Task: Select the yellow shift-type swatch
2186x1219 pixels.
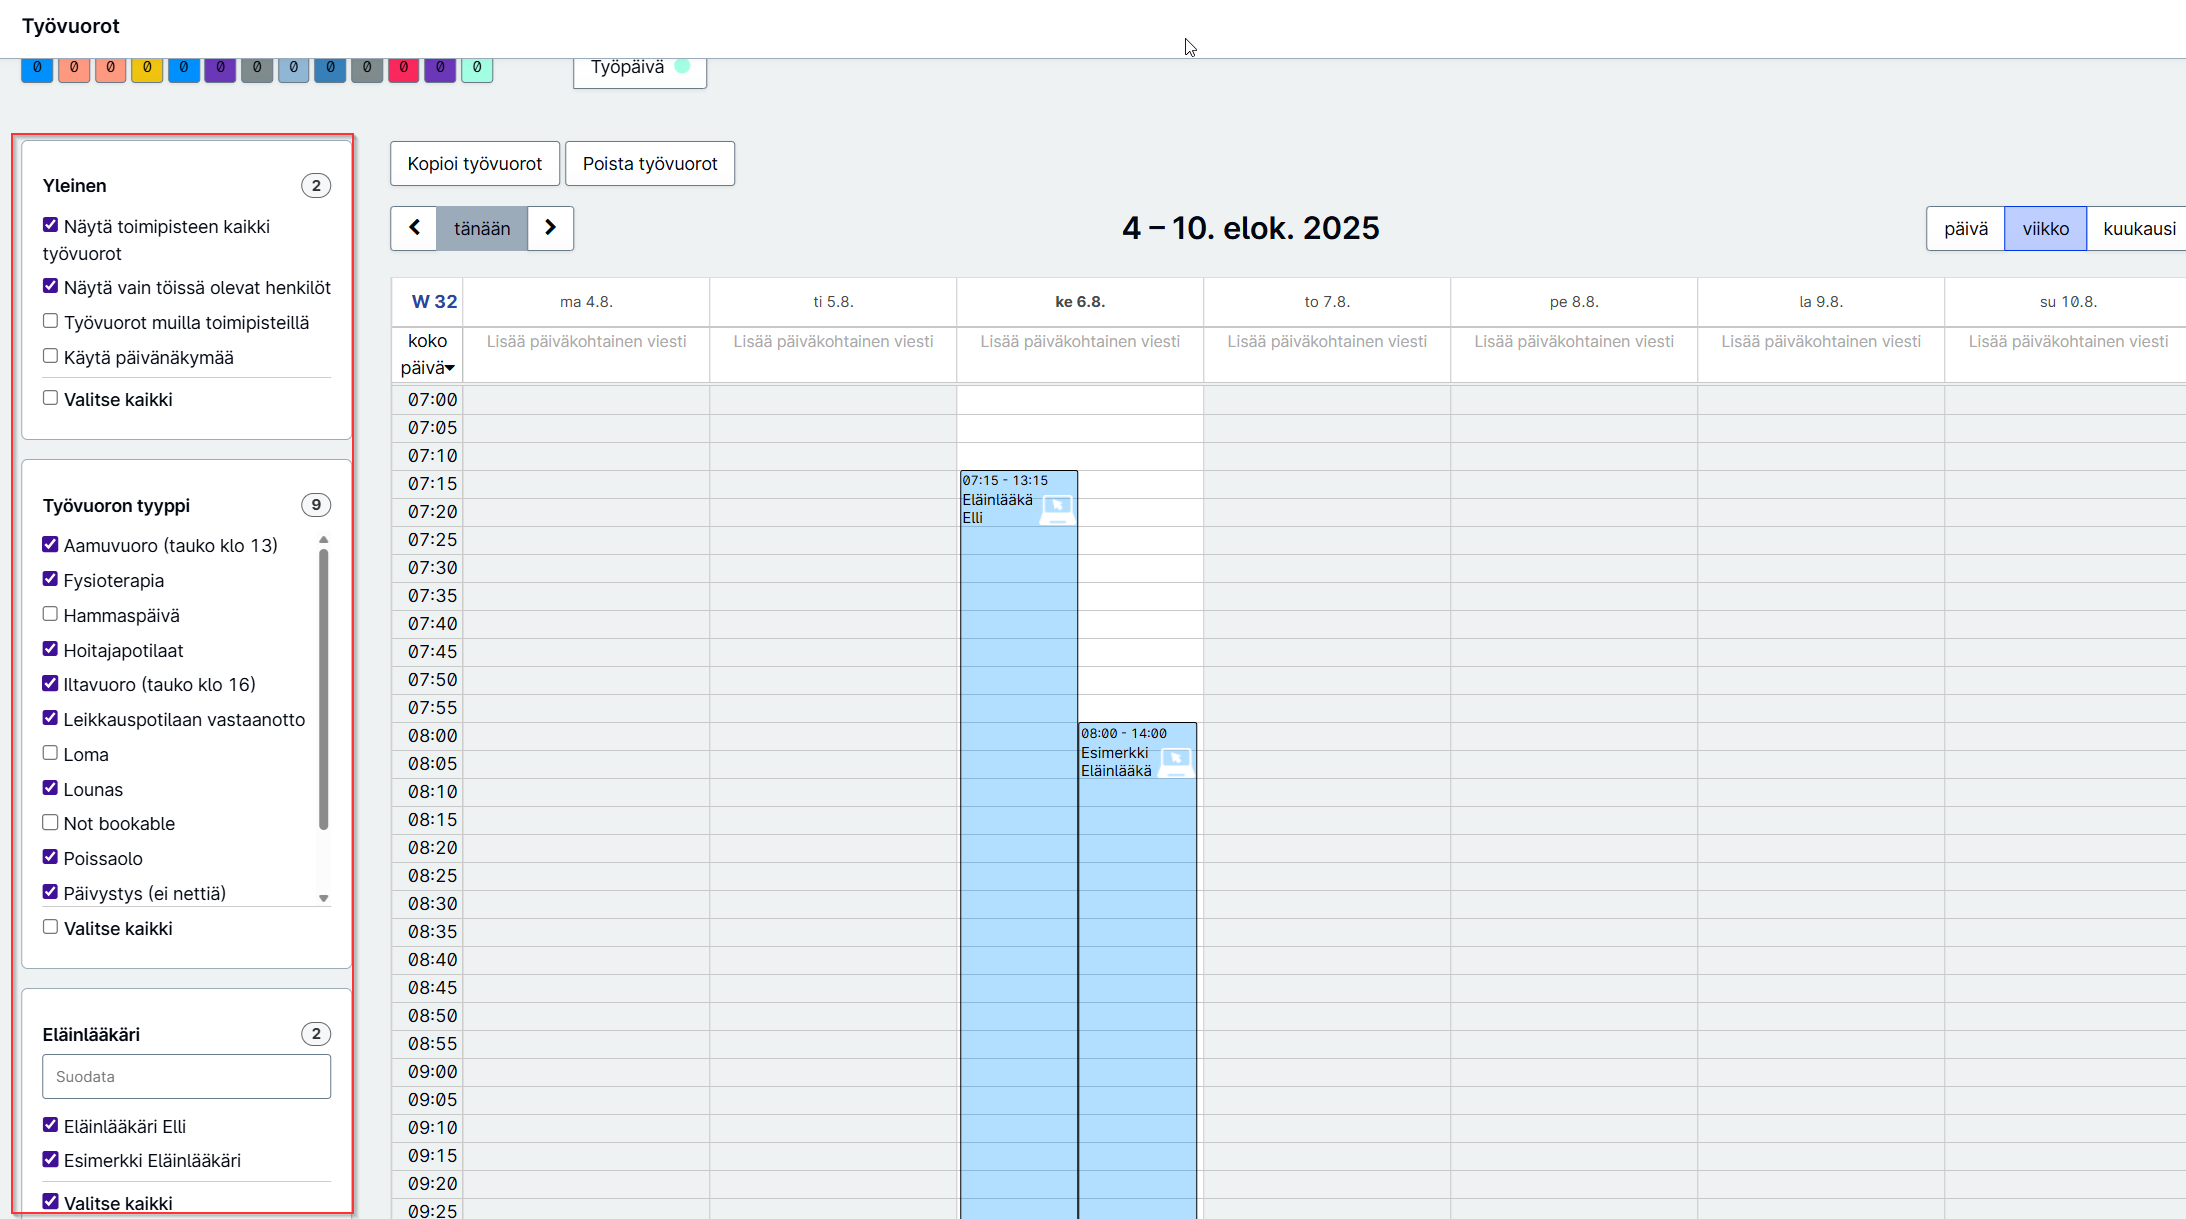Action: [147, 69]
